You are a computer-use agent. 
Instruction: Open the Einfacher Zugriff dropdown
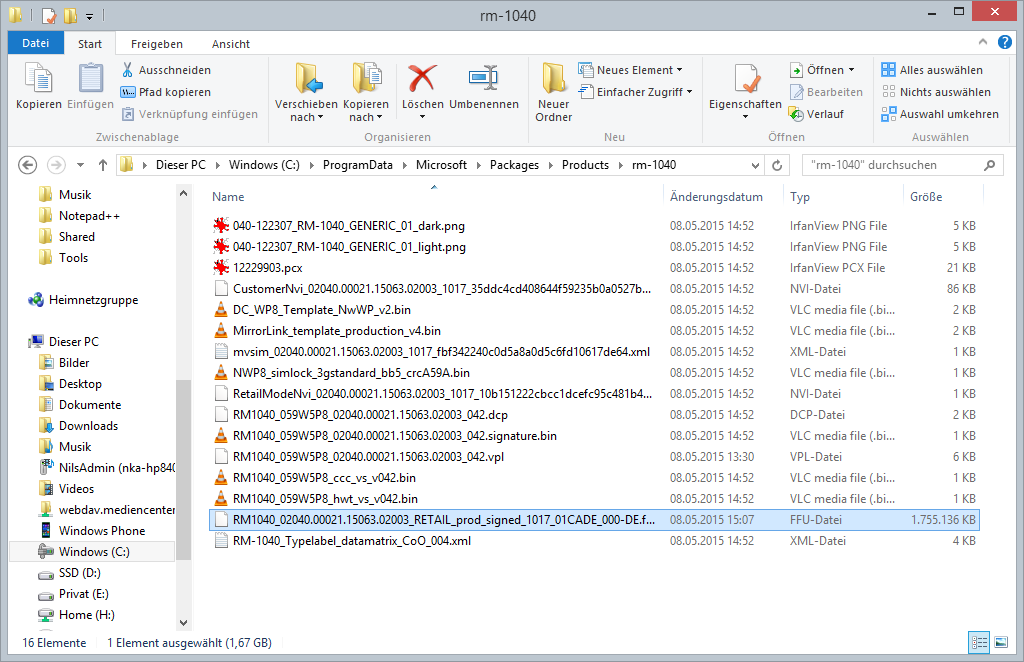[635, 92]
